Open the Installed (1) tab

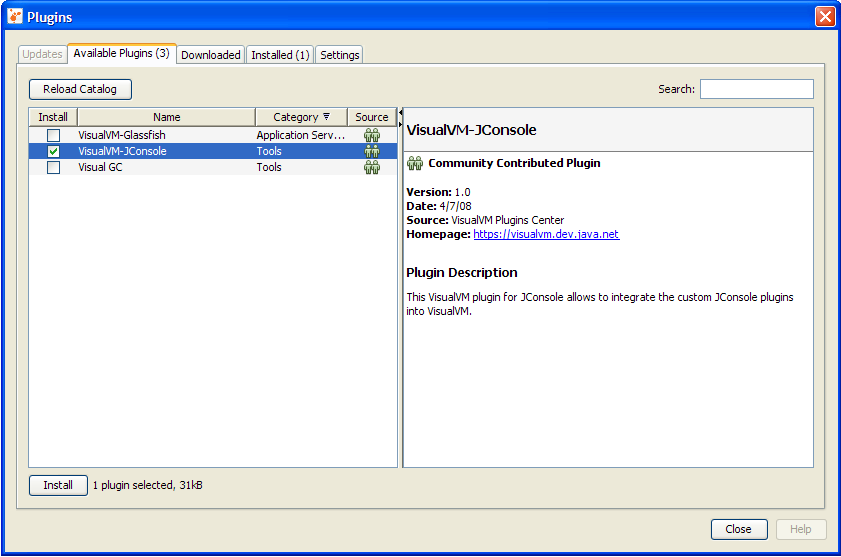[x=280, y=55]
